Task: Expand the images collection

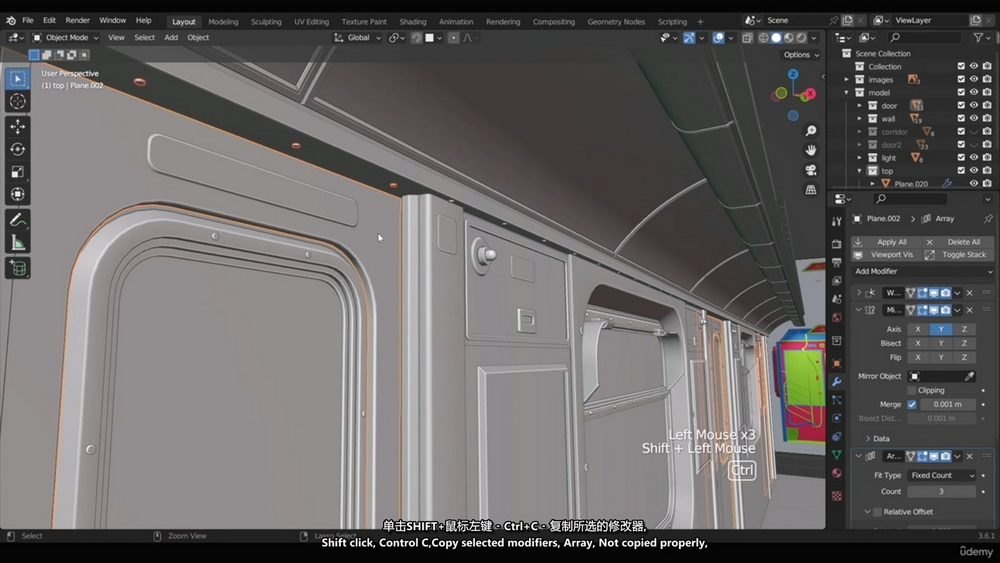Action: (847, 80)
